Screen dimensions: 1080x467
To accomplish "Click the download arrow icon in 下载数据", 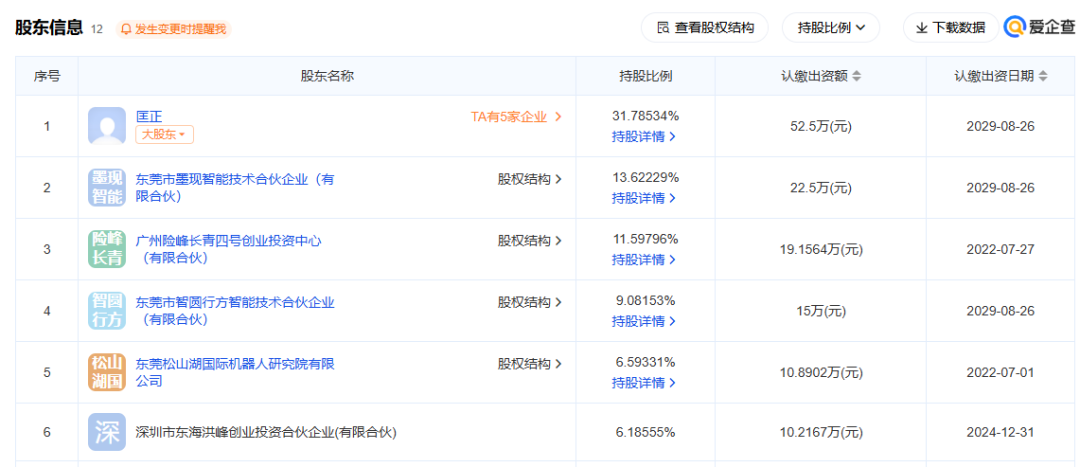I will tap(922, 28).
